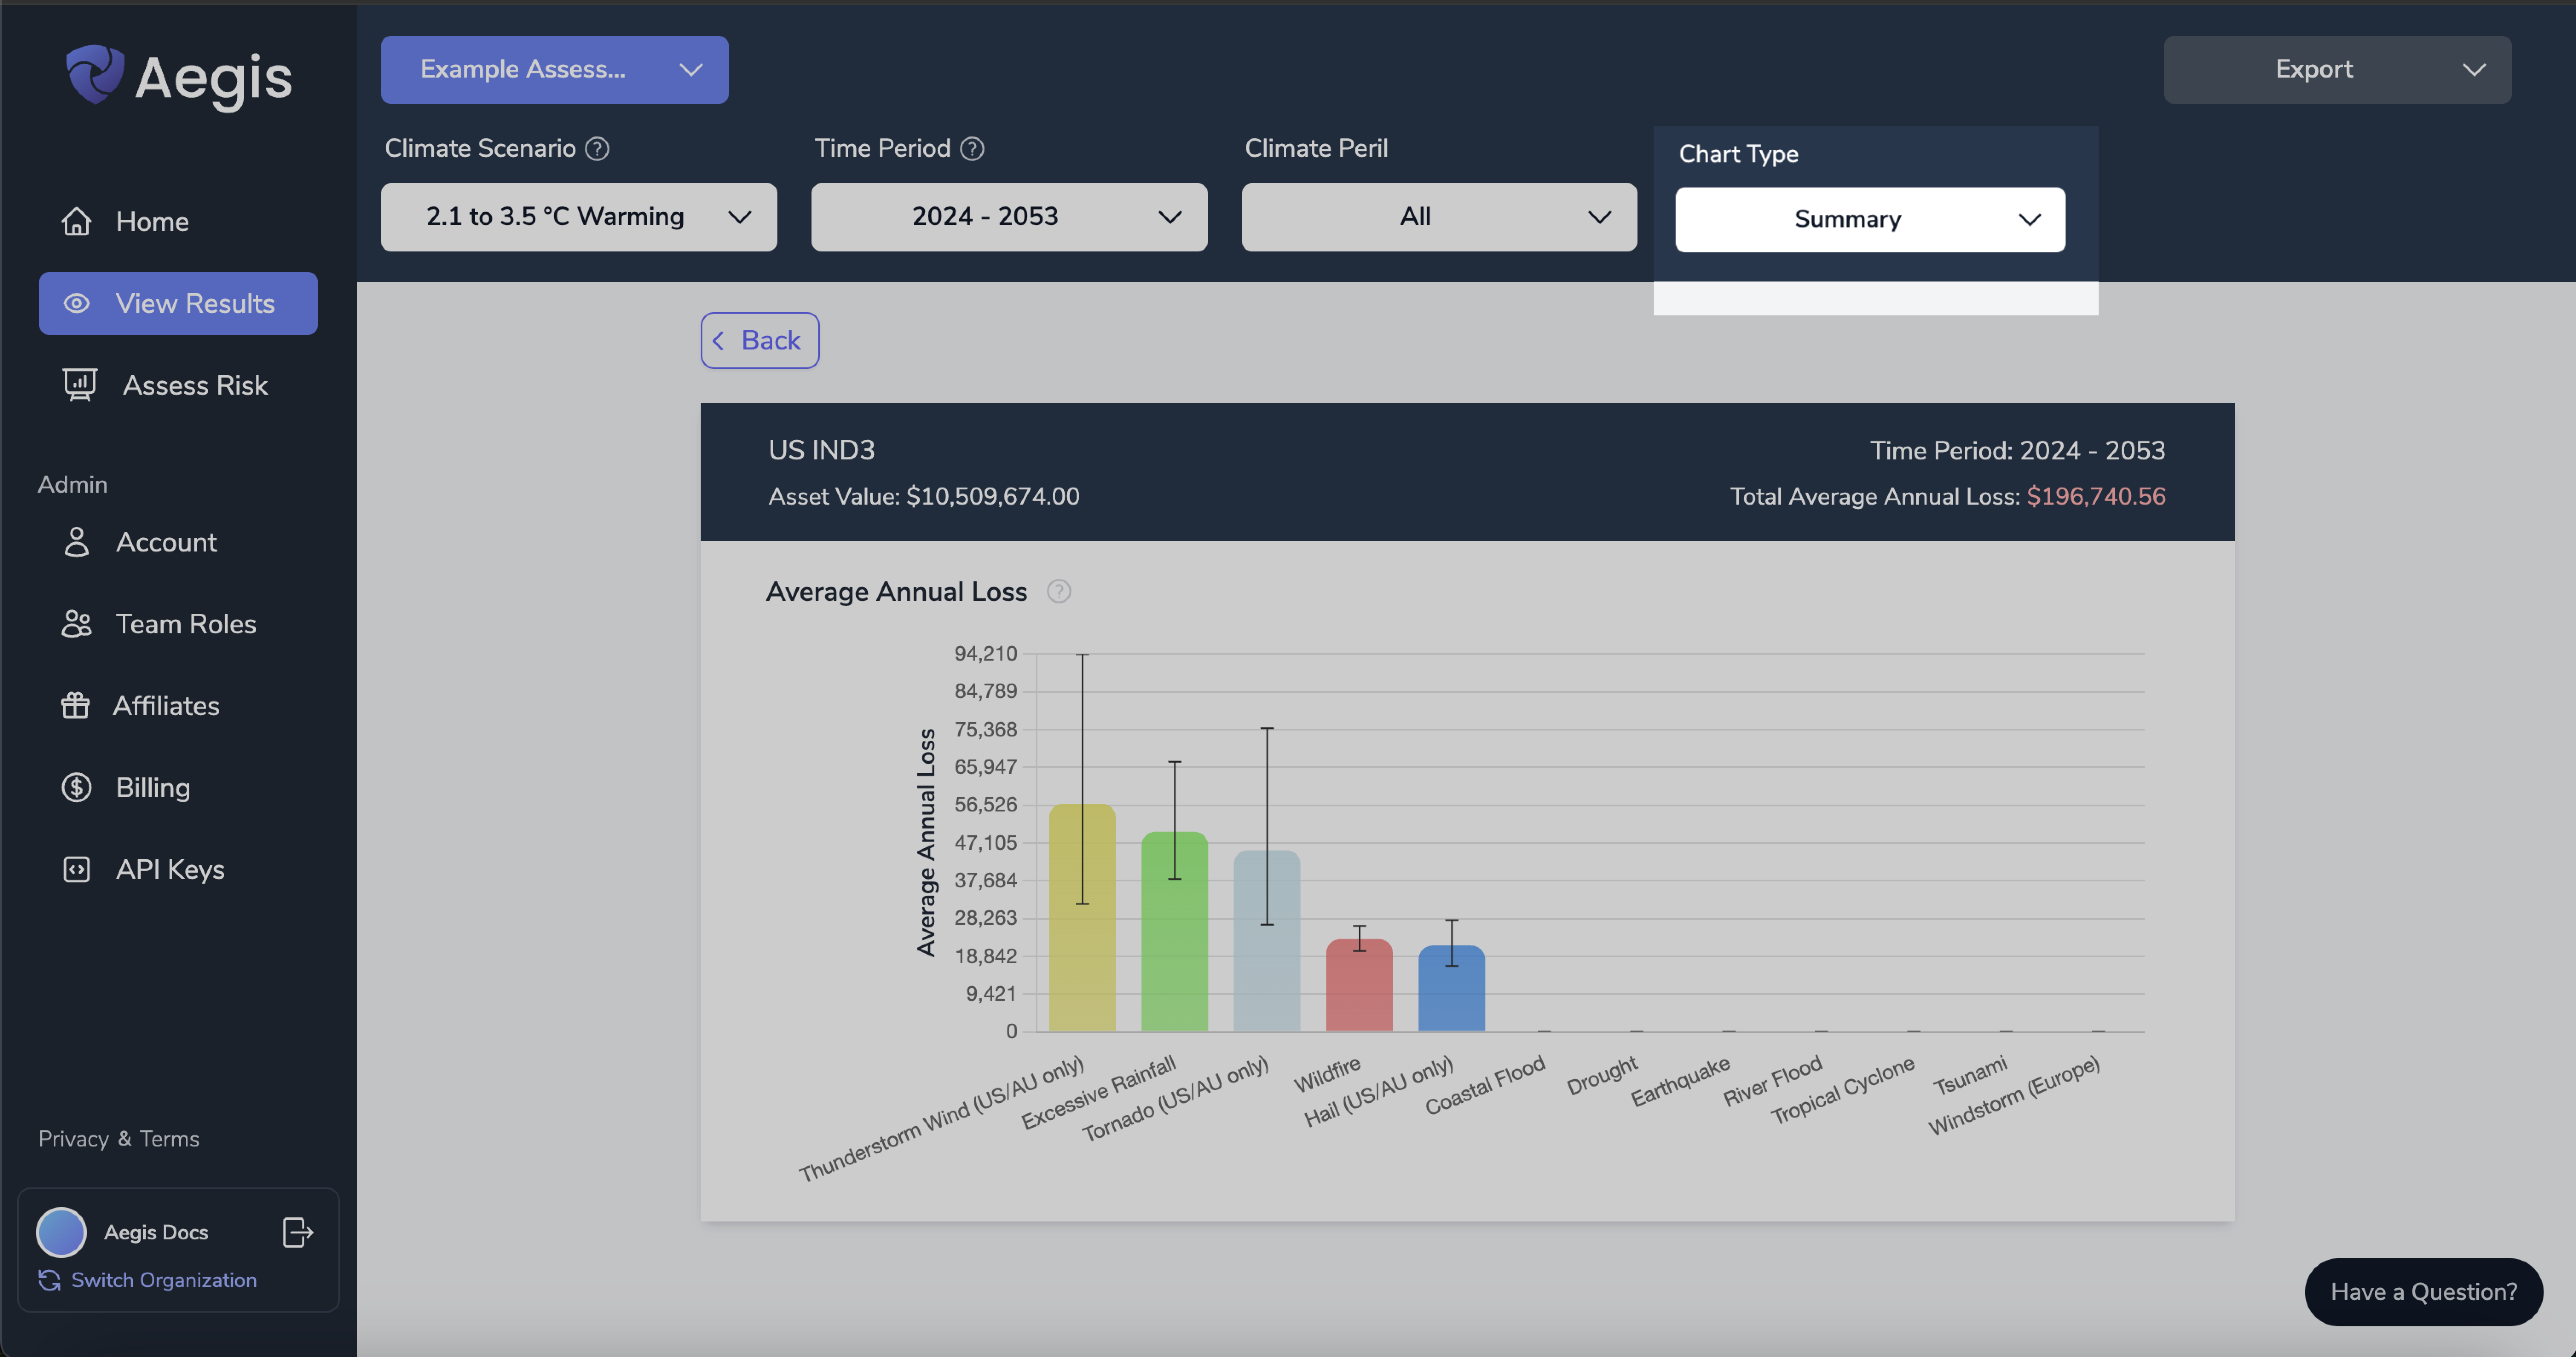Open Privacy & Terms link
2576x1357 pixels.
point(118,1139)
